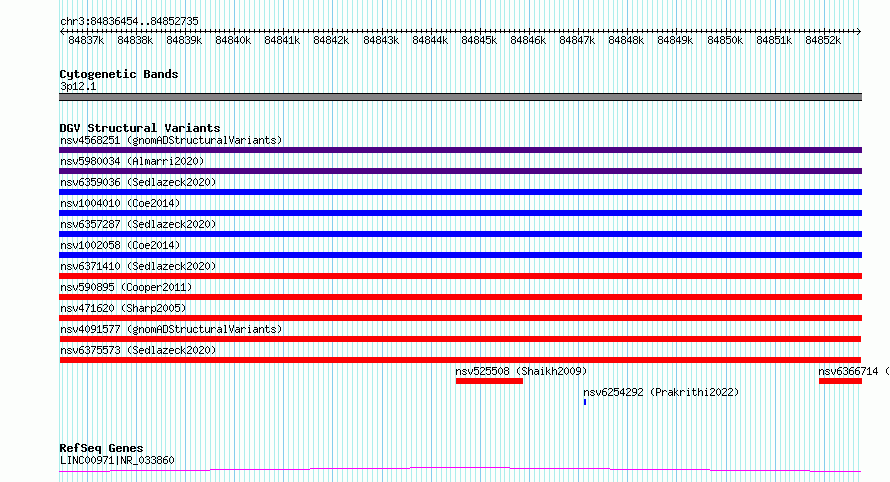Open variant nsv6371410 (Sedlazeck2020) label

tap(138, 266)
